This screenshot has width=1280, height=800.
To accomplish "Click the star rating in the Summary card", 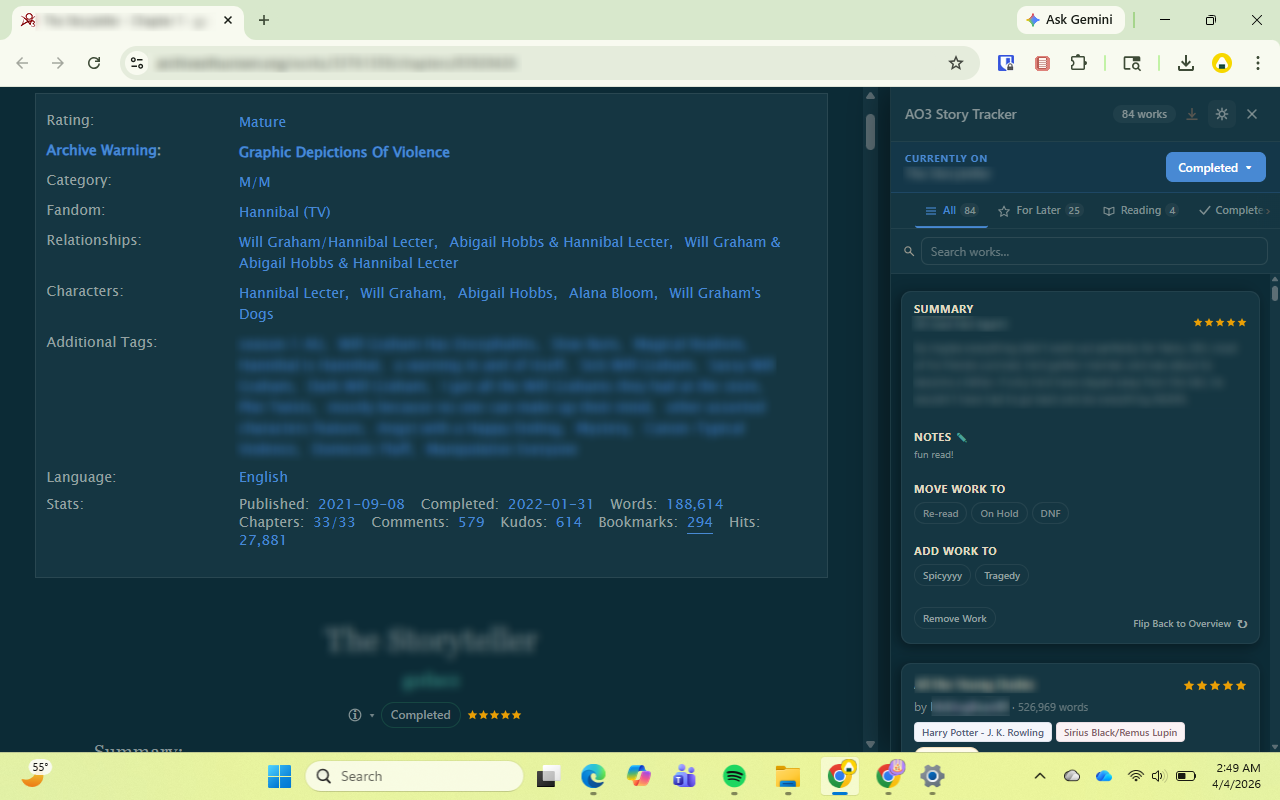I will tap(1220, 323).
